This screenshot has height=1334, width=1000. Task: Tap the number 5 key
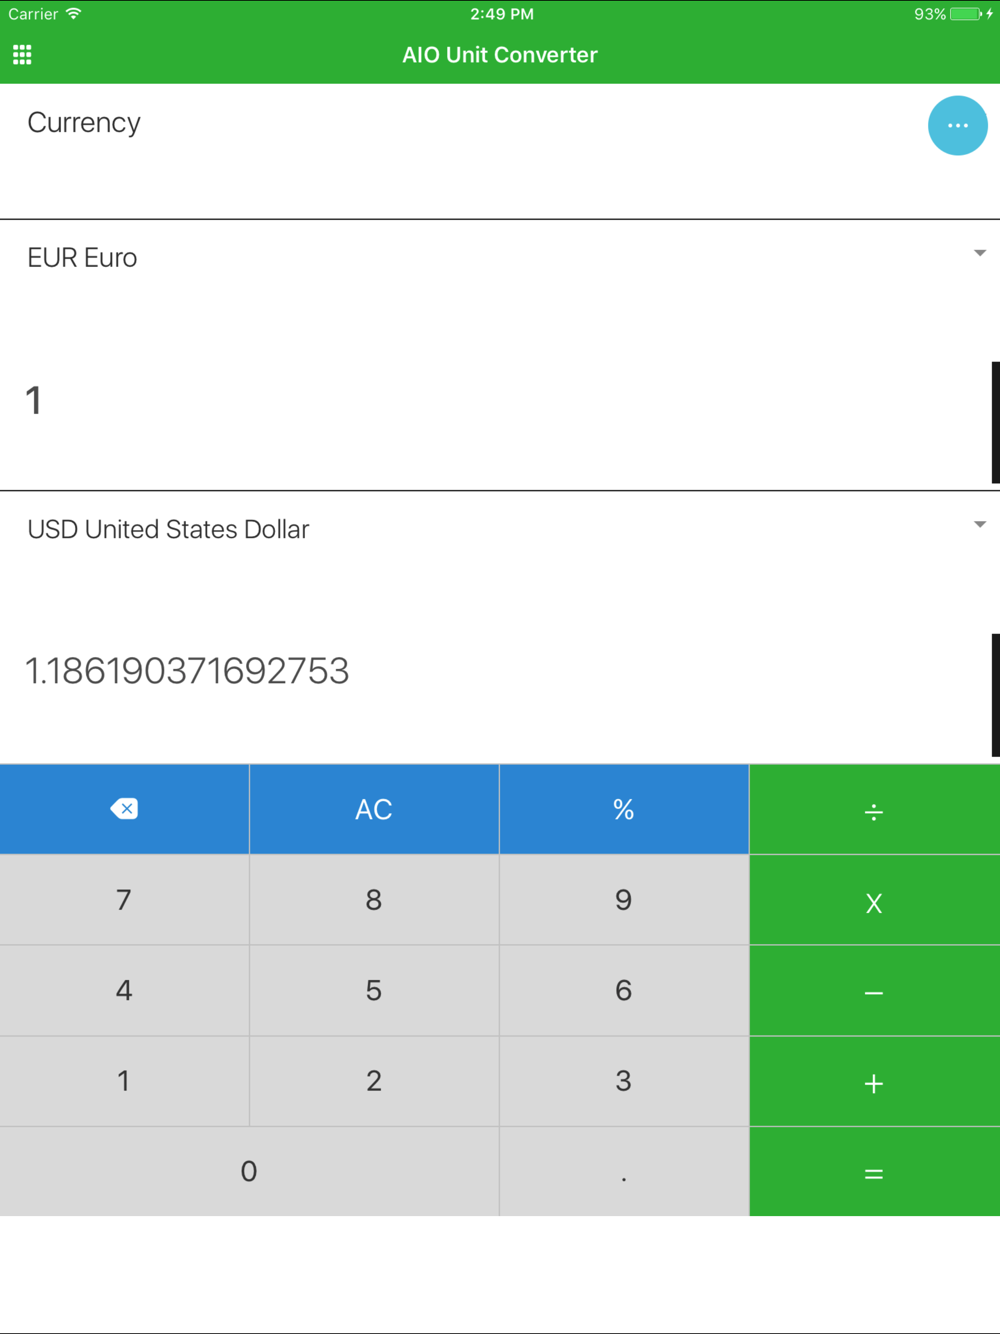(374, 991)
